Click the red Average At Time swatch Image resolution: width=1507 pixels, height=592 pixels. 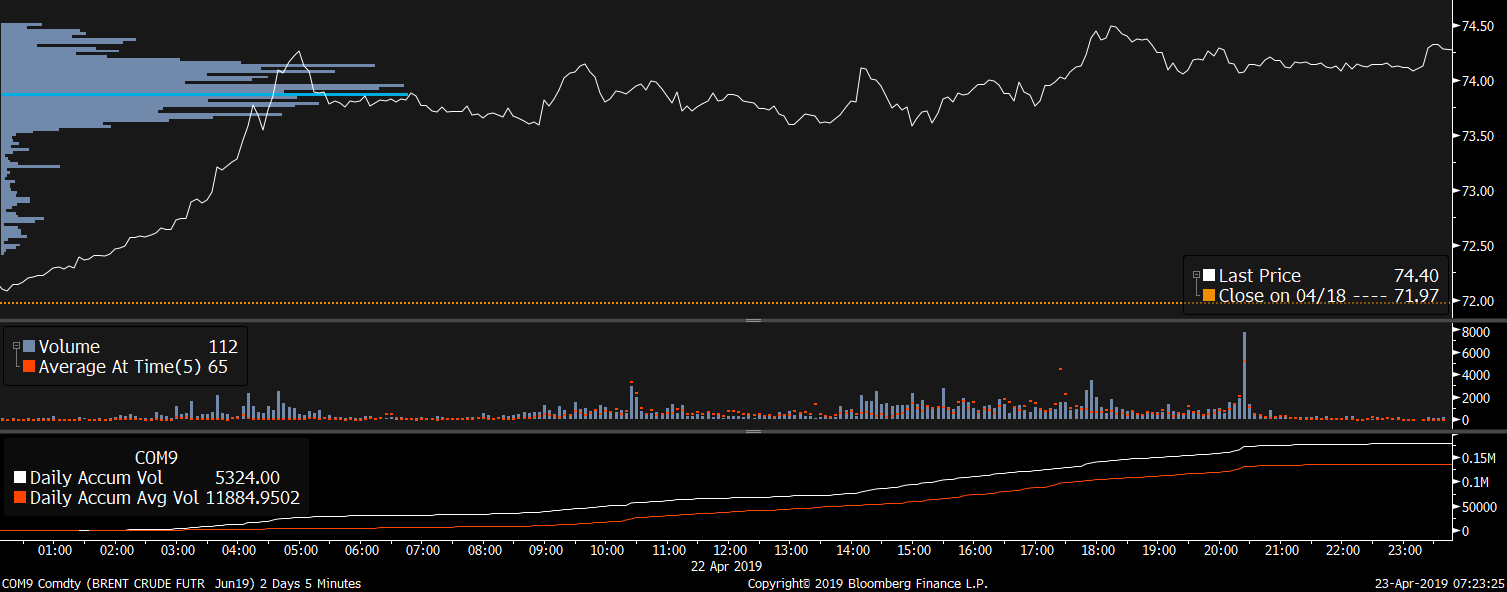[x=29, y=367]
